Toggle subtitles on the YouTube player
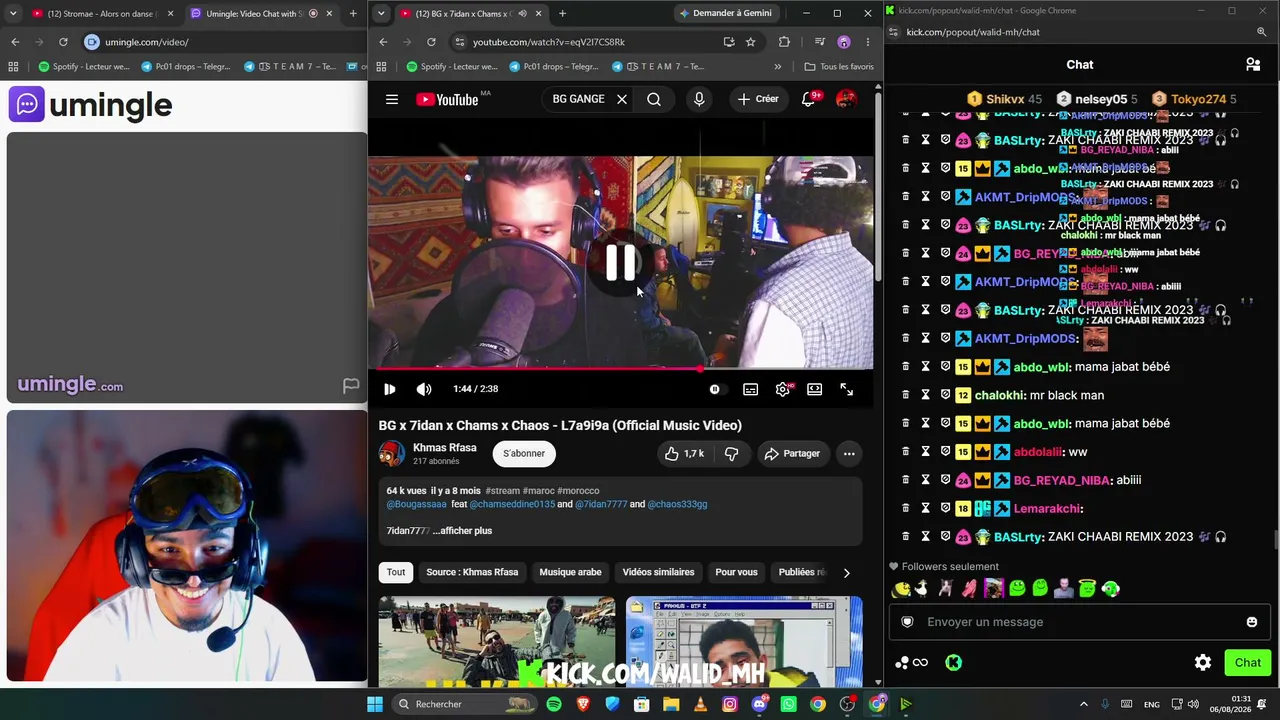This screenshot has width=1280, height=720. (751, 389)
